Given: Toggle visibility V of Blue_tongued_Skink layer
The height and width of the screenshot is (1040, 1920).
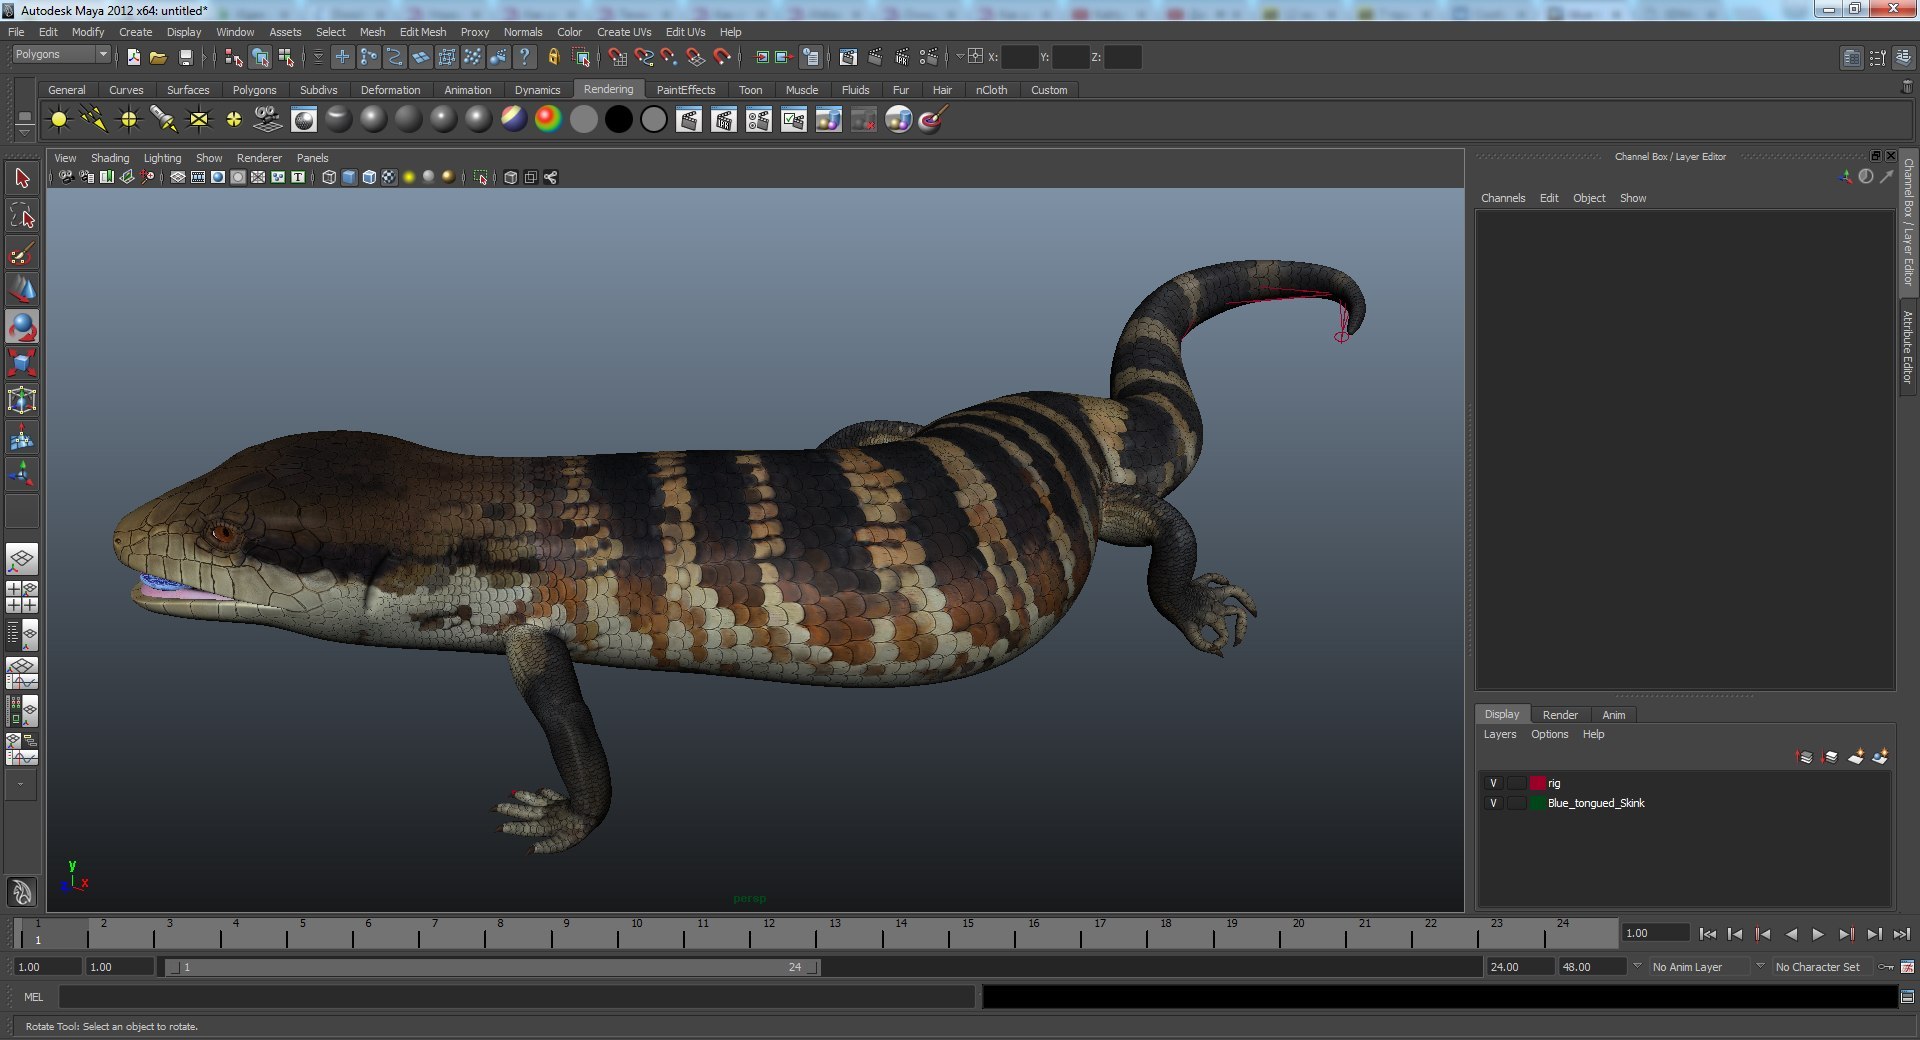Looking at the screenshot, I should pos(1493,803).
